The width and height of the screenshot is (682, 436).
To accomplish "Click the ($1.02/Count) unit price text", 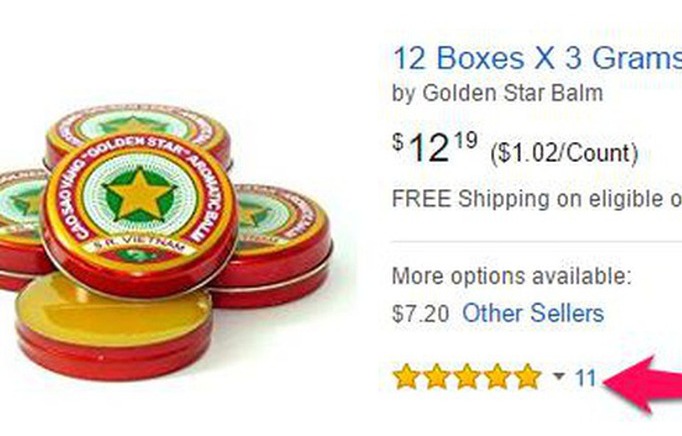I will 564,153.
